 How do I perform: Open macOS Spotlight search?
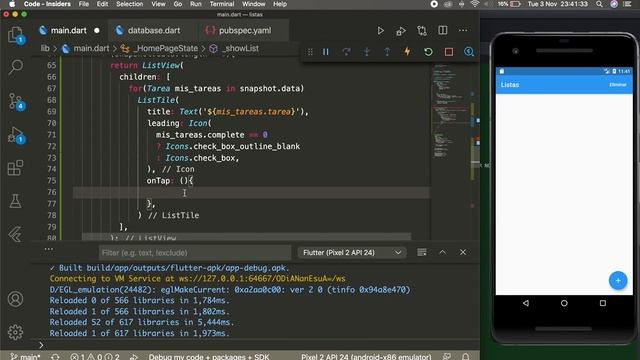(599, 4)
